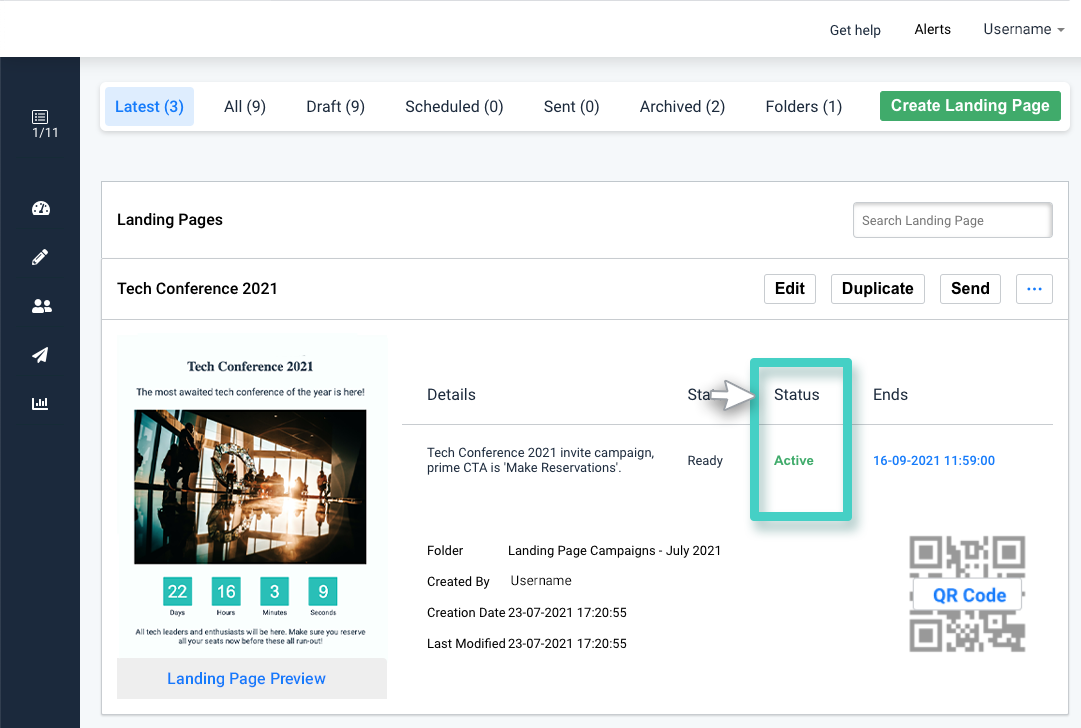The width and height of the screenshot is (1081, 728).
Task: Click the Landing Pages section heading
Action: (x=170, y=220)
